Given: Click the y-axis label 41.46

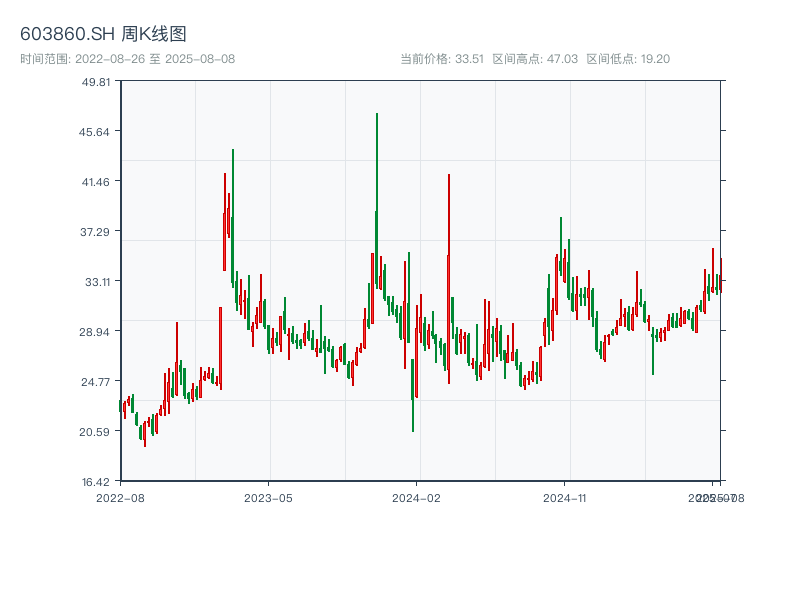Looking at the screenshot, I should pos(96,182).
